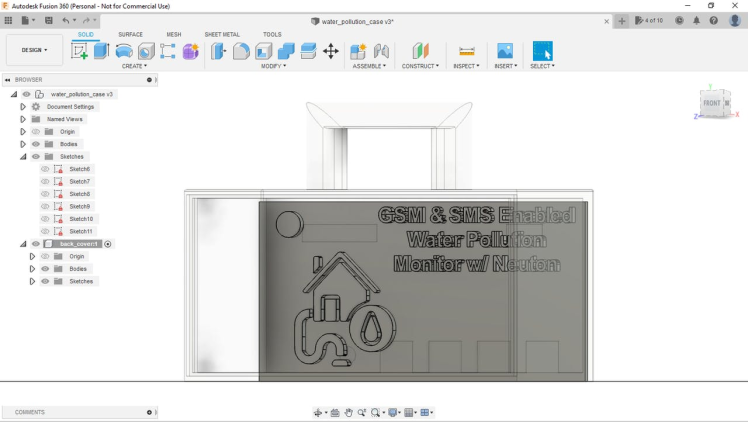Screen dimensions: 748x422
Task: Switch to the SHEET METAL tab
Action: pos(222,34)
